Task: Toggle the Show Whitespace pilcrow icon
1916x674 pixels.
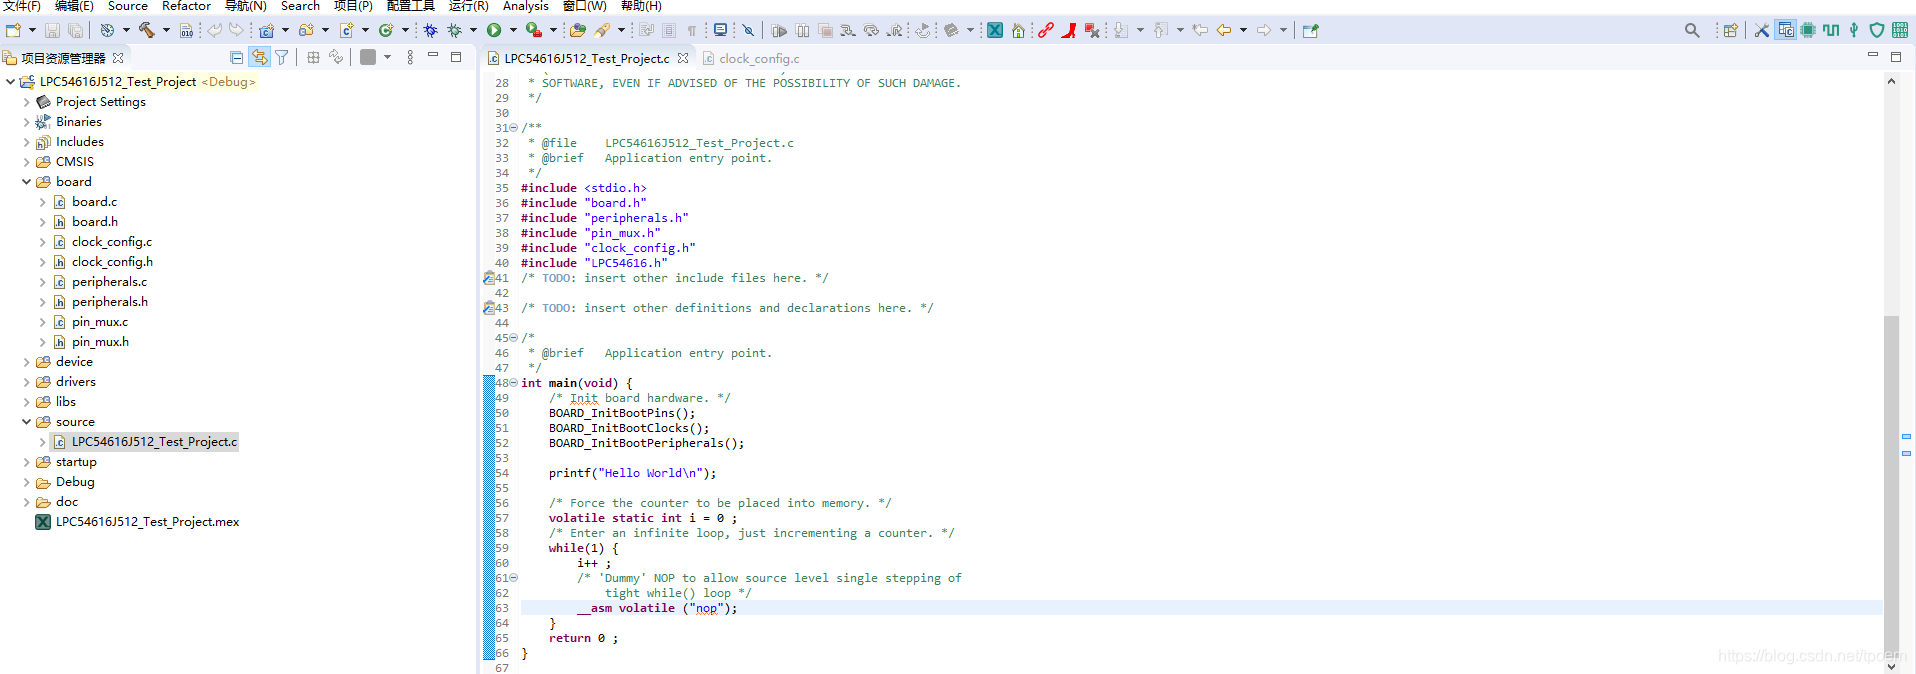Action: pos(692,30)
